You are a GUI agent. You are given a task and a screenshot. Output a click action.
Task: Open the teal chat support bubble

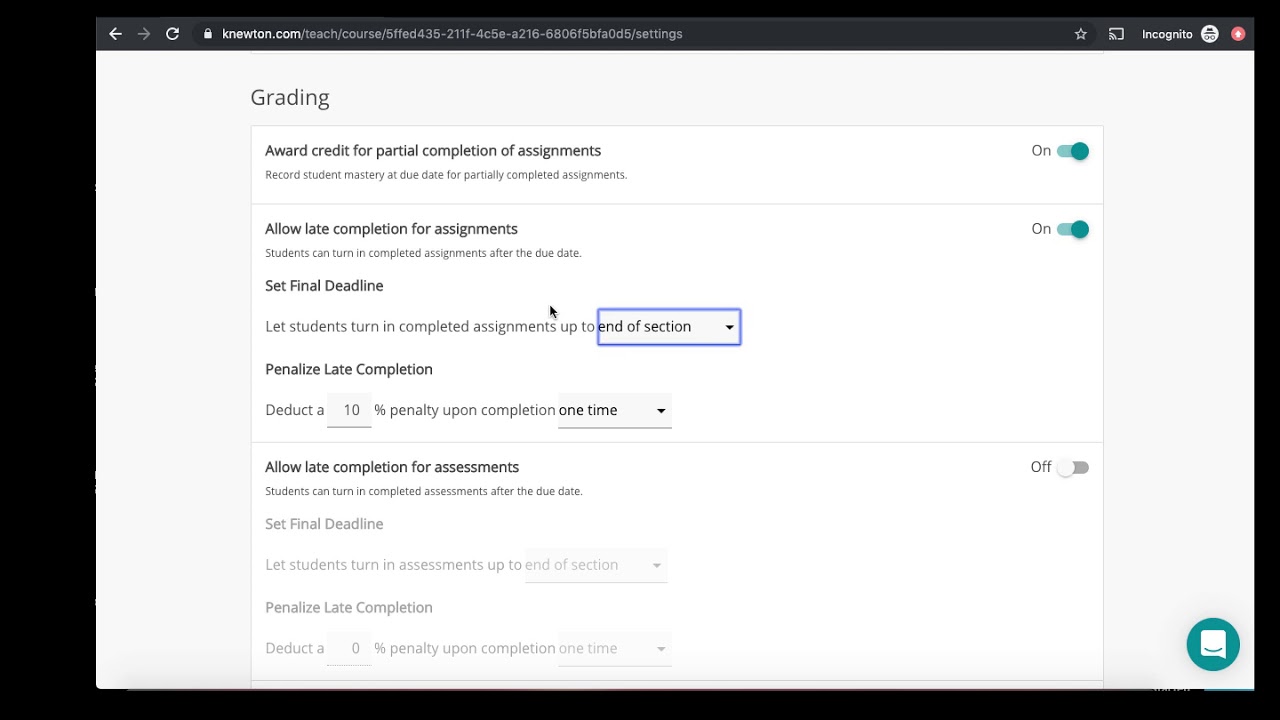(1213, 644)
